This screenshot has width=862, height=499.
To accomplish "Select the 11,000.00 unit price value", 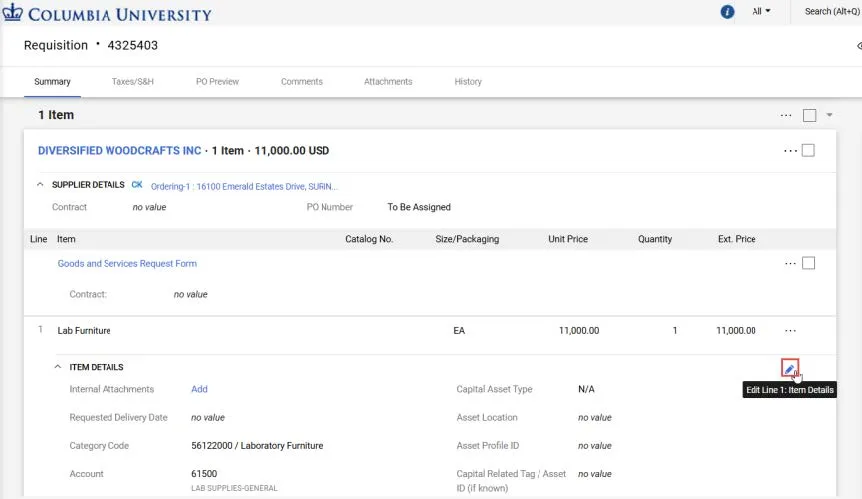I will click(579, 330).
